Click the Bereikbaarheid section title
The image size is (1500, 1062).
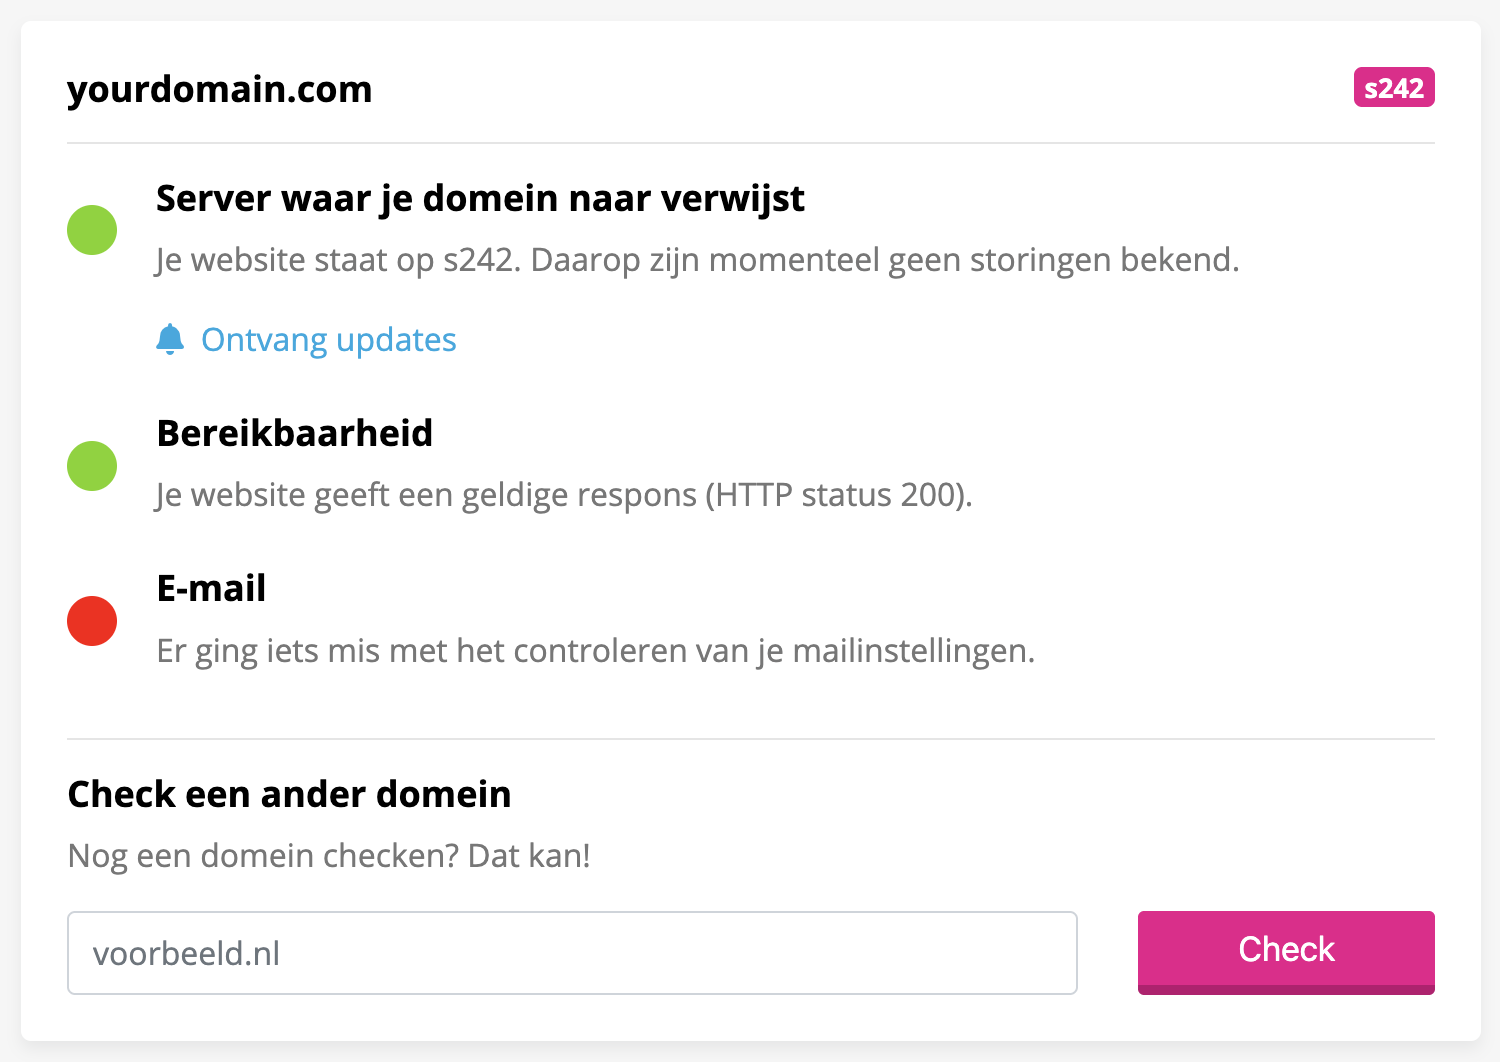point(294,433)
